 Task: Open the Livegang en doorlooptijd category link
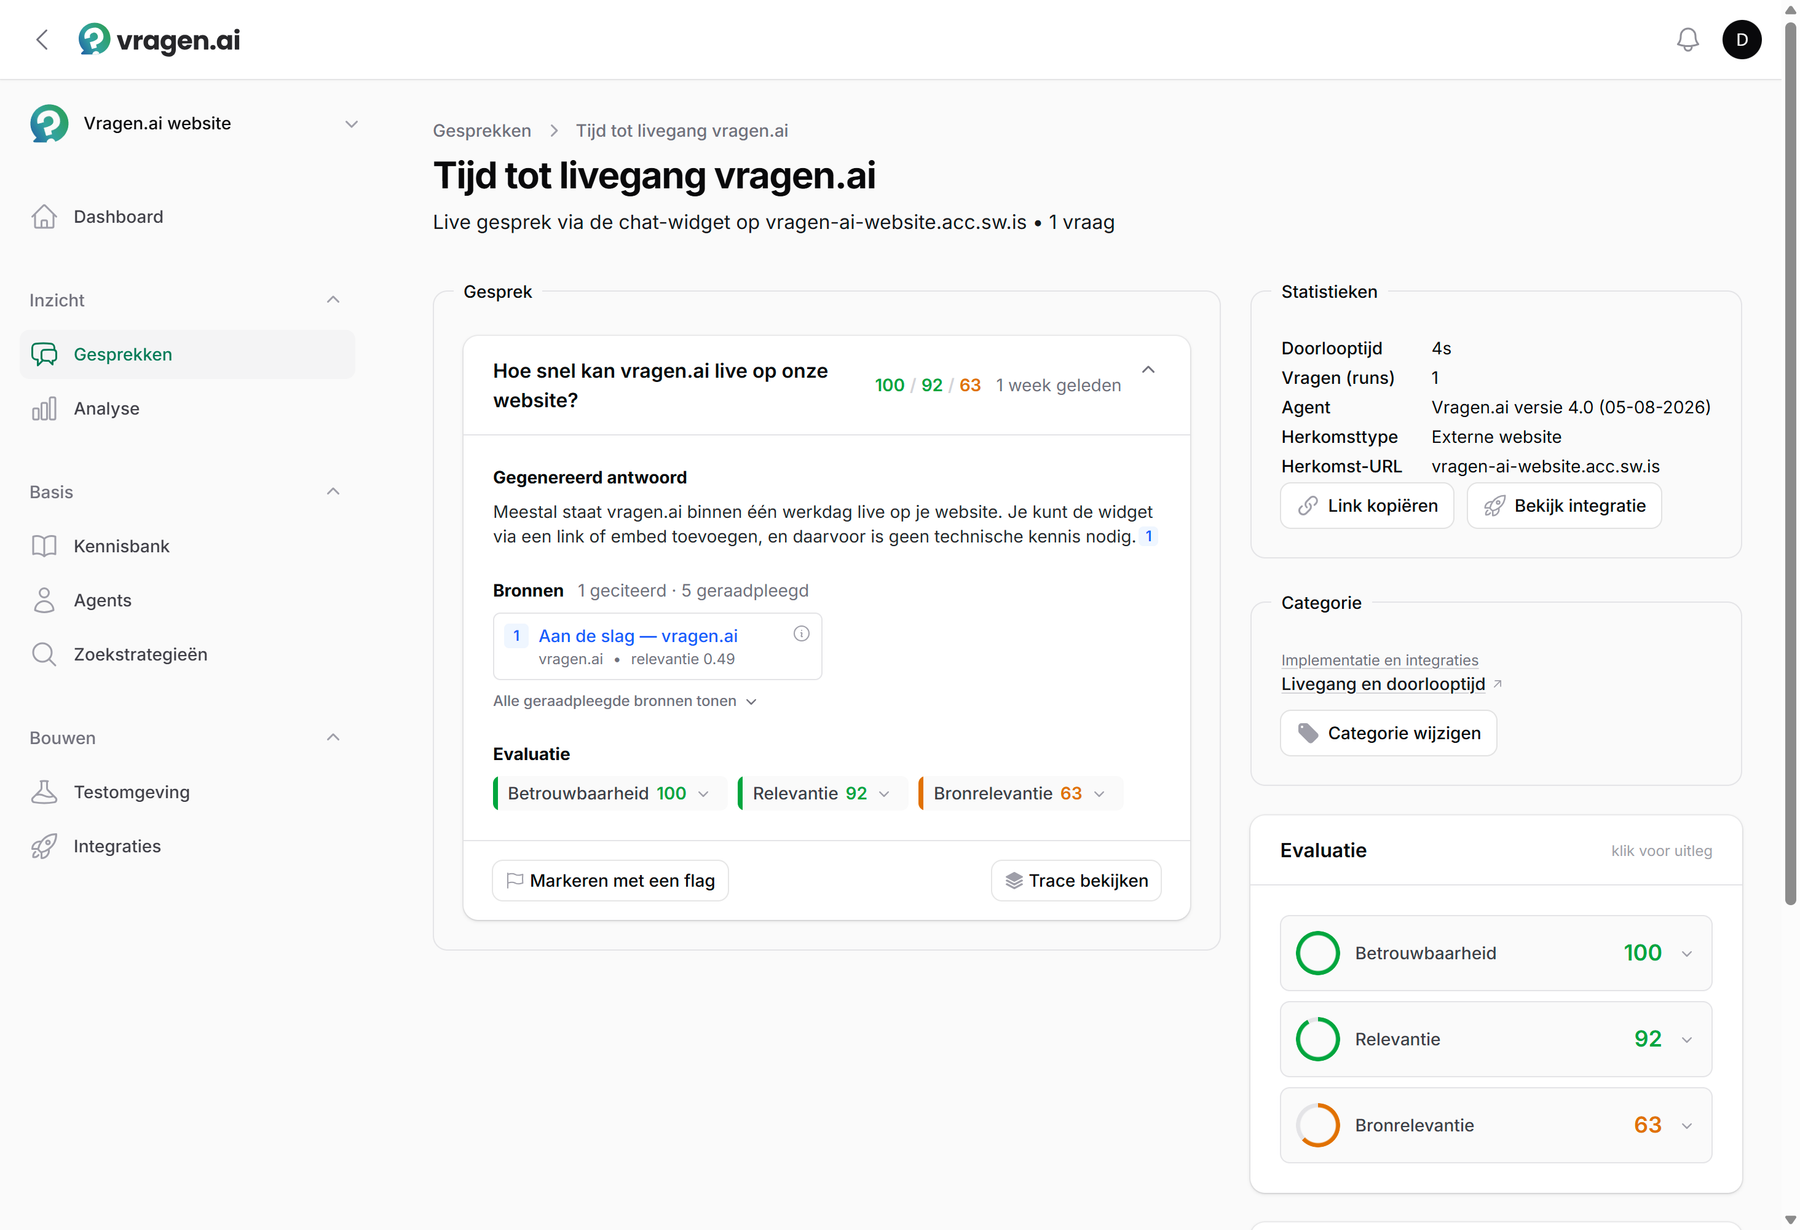pos(1383,684)
